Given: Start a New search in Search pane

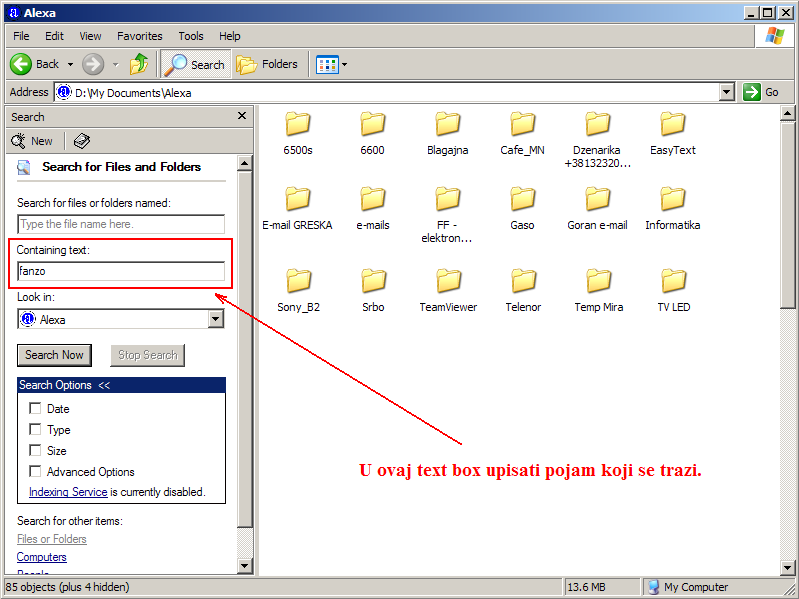Looking at the screenshot, I should pos(32,141).
